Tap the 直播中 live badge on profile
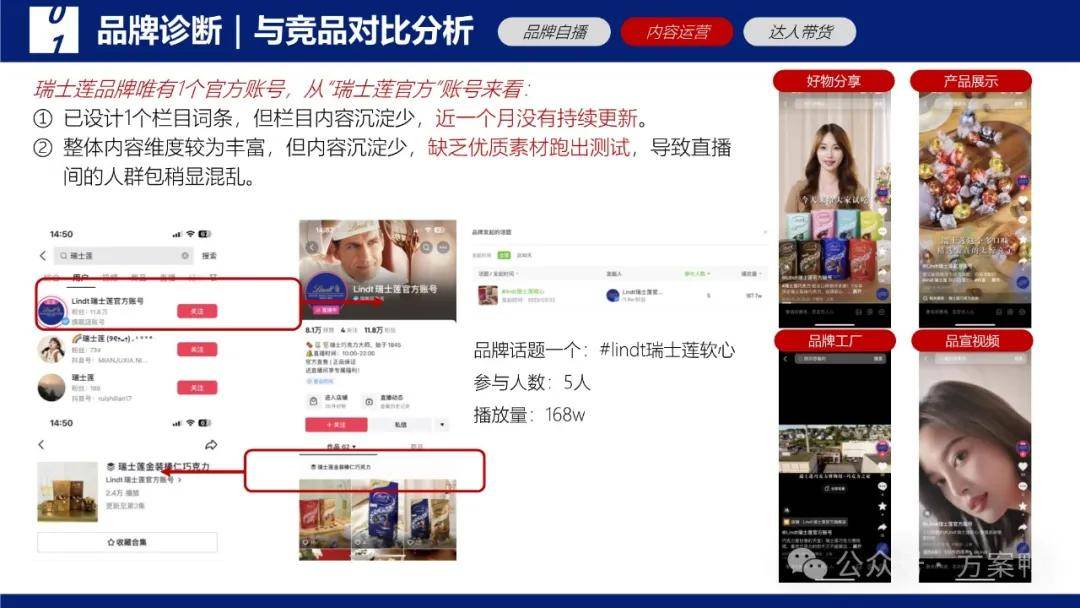This screenshot has height=608, width=1080. (326, 311)
